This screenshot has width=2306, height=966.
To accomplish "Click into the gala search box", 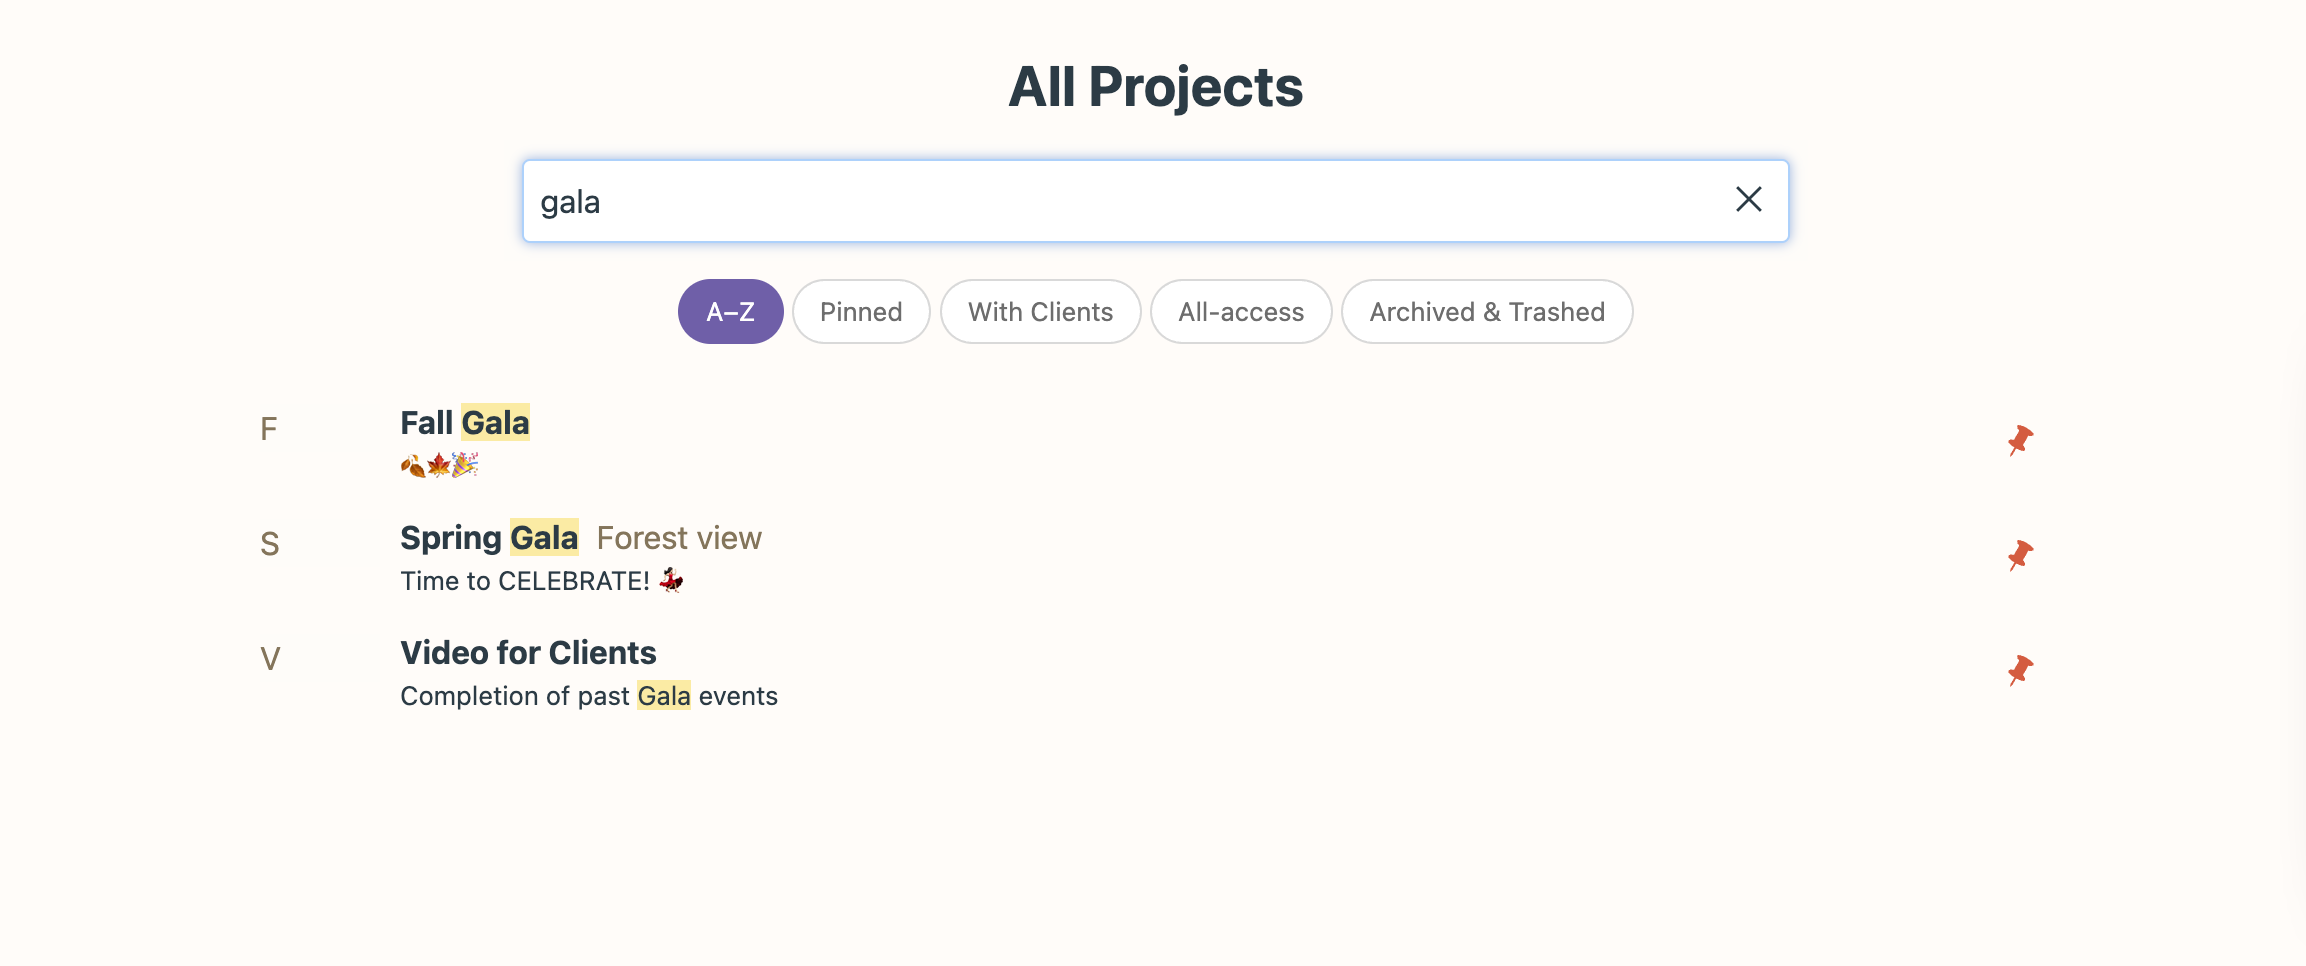I will (x=1100, y=201).
